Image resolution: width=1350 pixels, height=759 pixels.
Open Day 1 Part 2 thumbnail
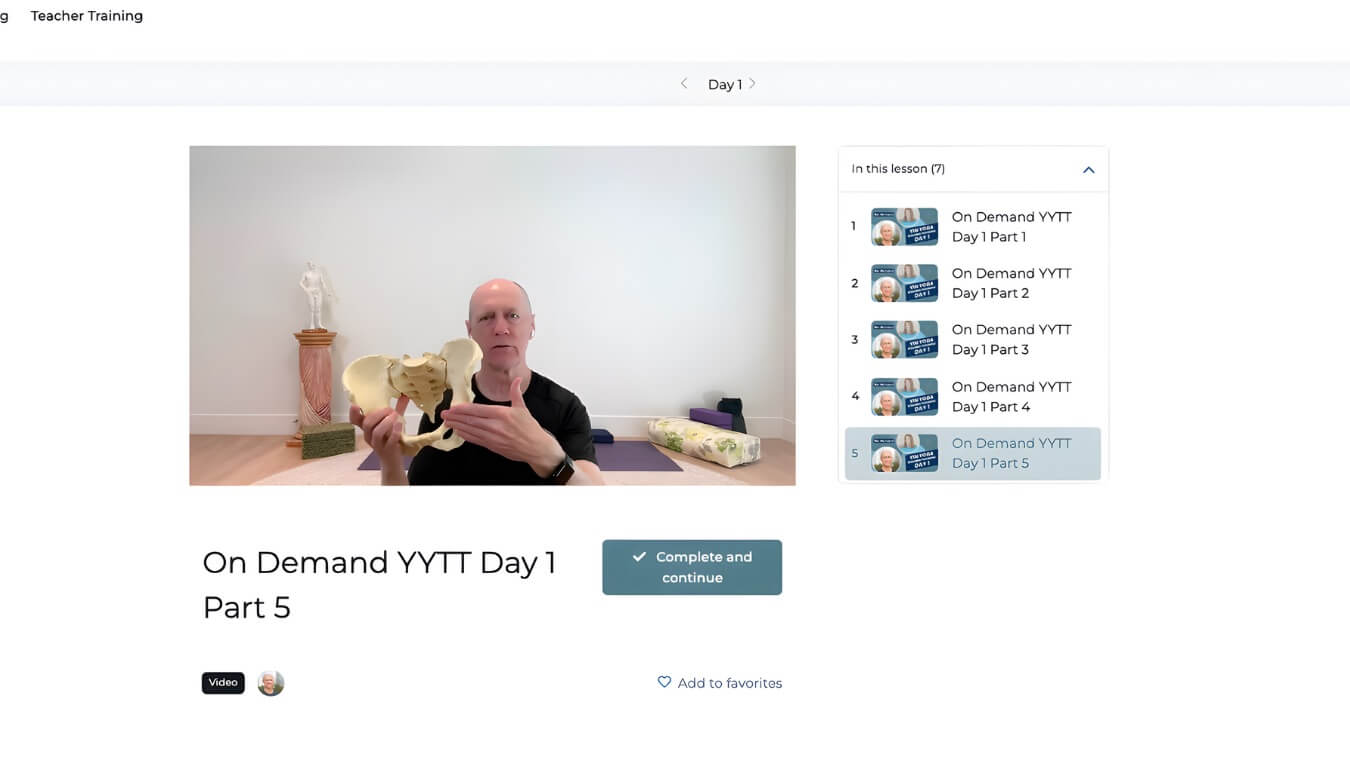(x=904, y=283)
